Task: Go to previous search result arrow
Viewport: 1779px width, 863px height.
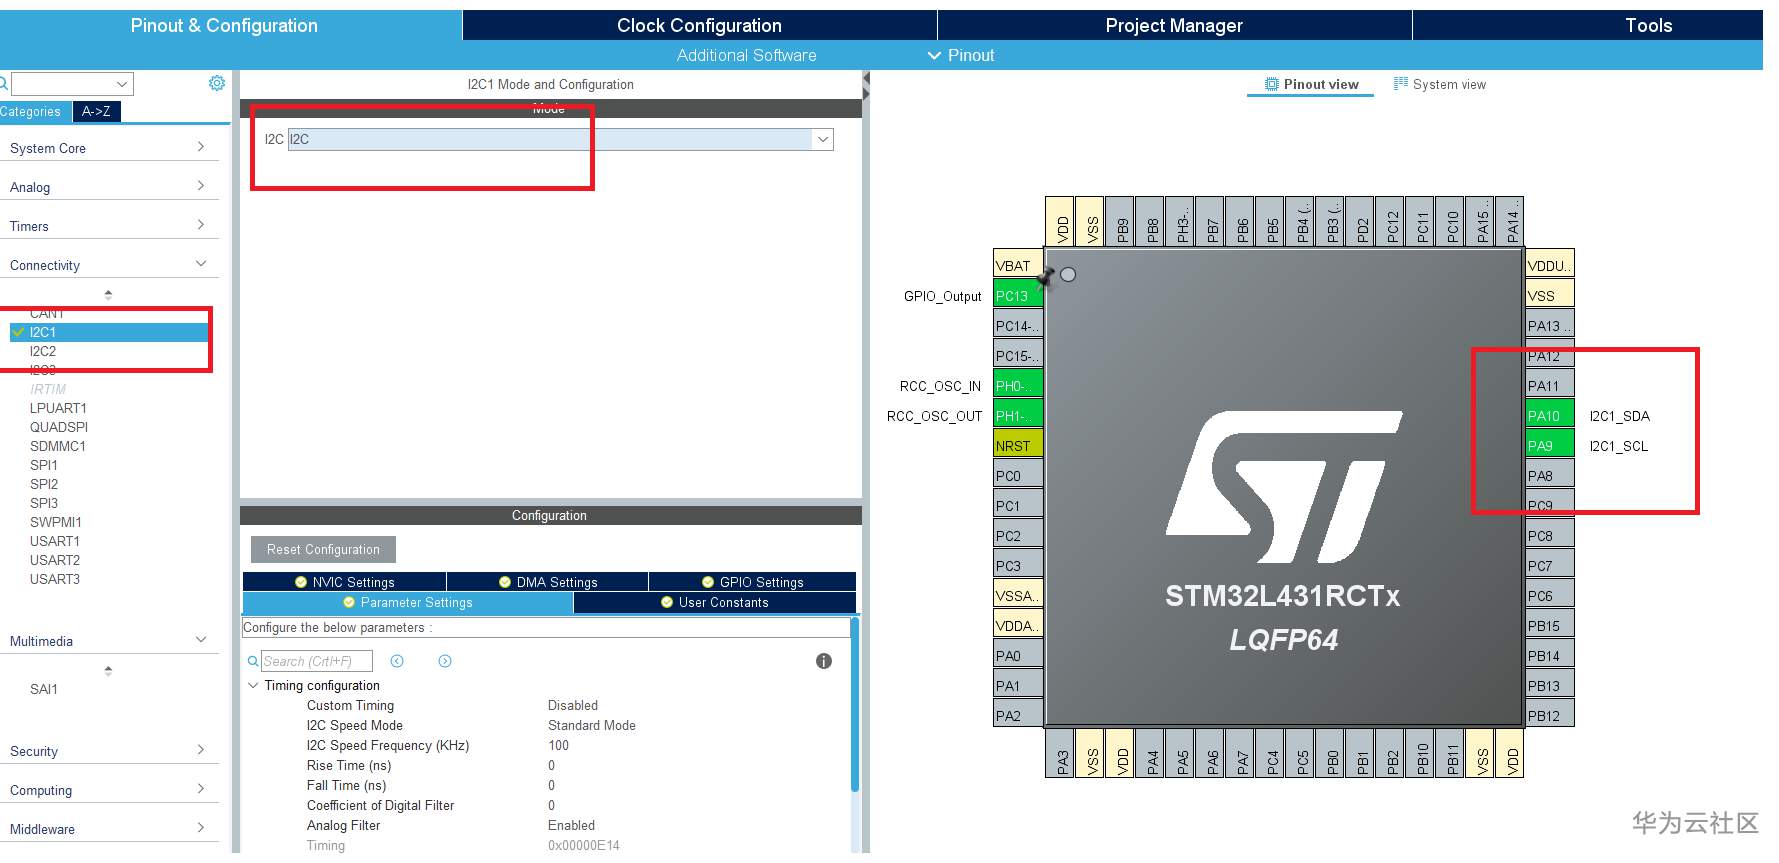Action: tap(397, 661)
